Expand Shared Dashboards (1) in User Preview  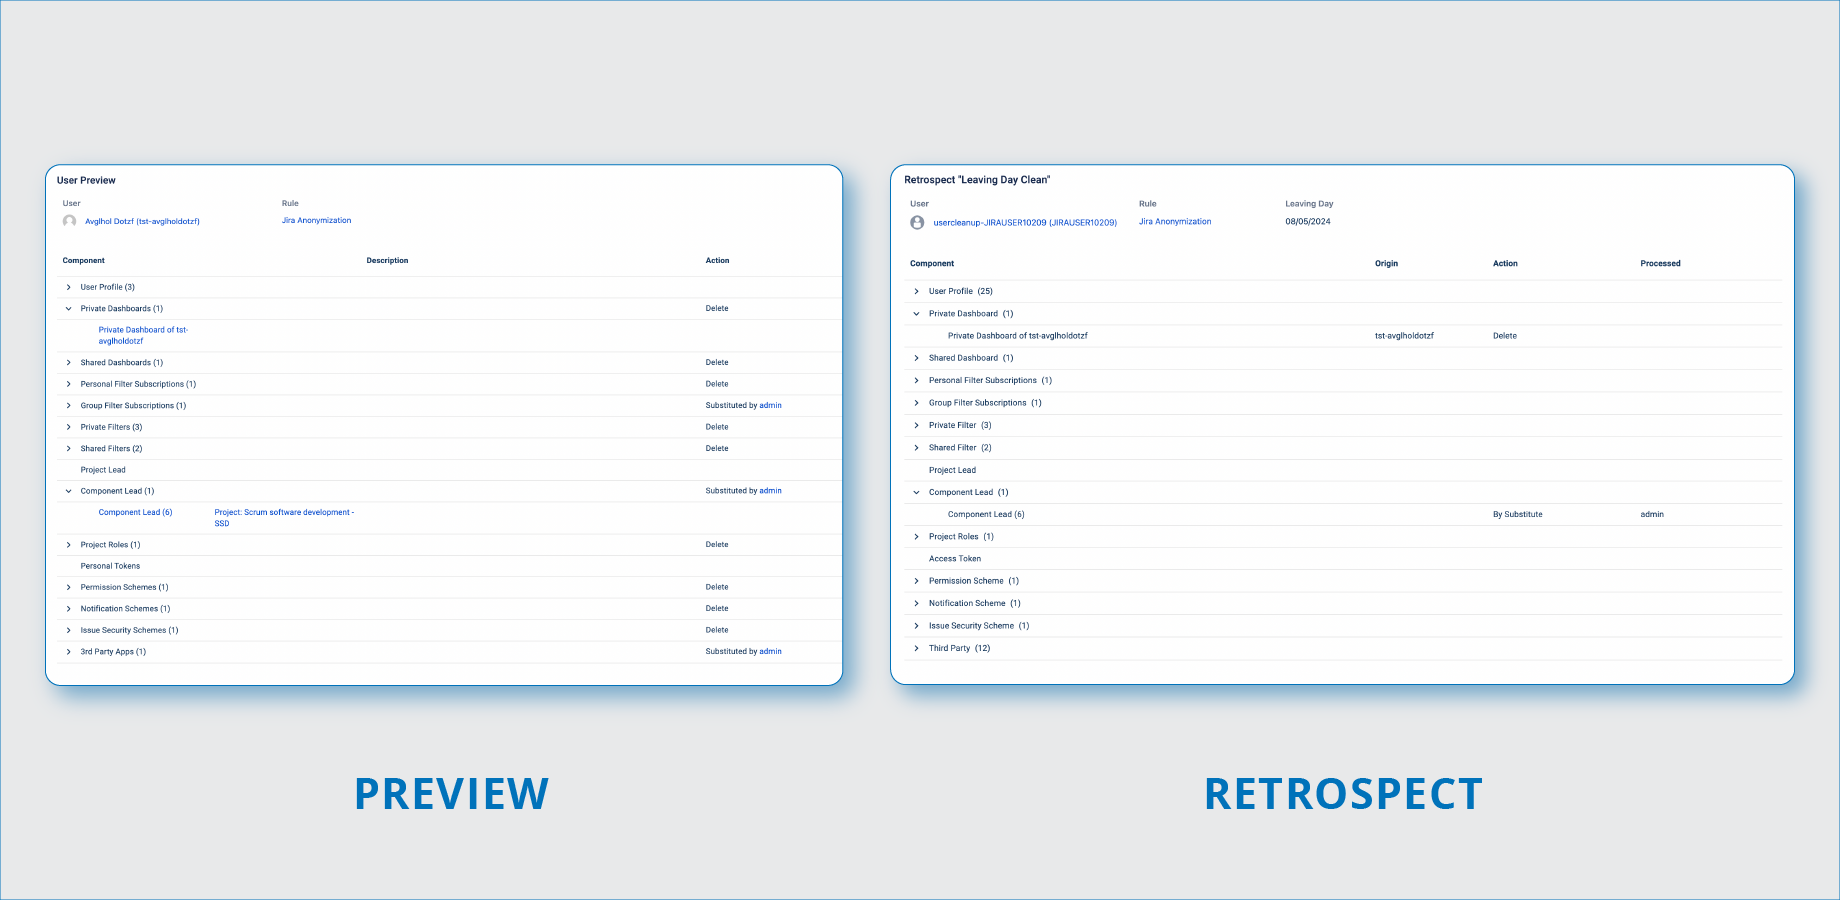pyautogui.click(x=68, y=363)
